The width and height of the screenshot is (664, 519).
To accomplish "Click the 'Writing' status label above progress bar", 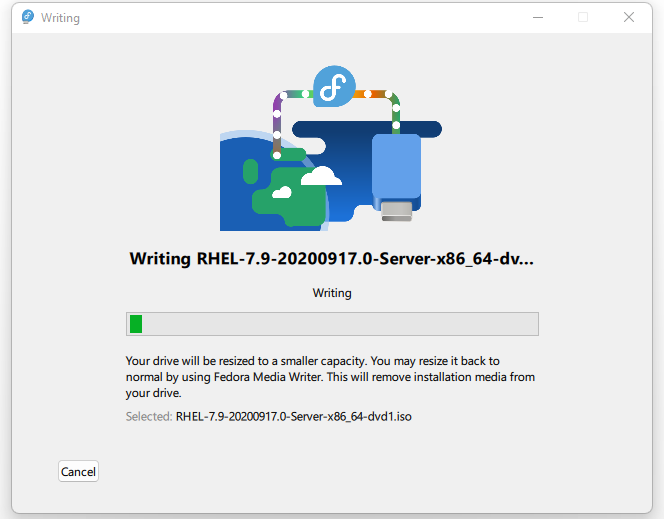I will click(332, 293).
